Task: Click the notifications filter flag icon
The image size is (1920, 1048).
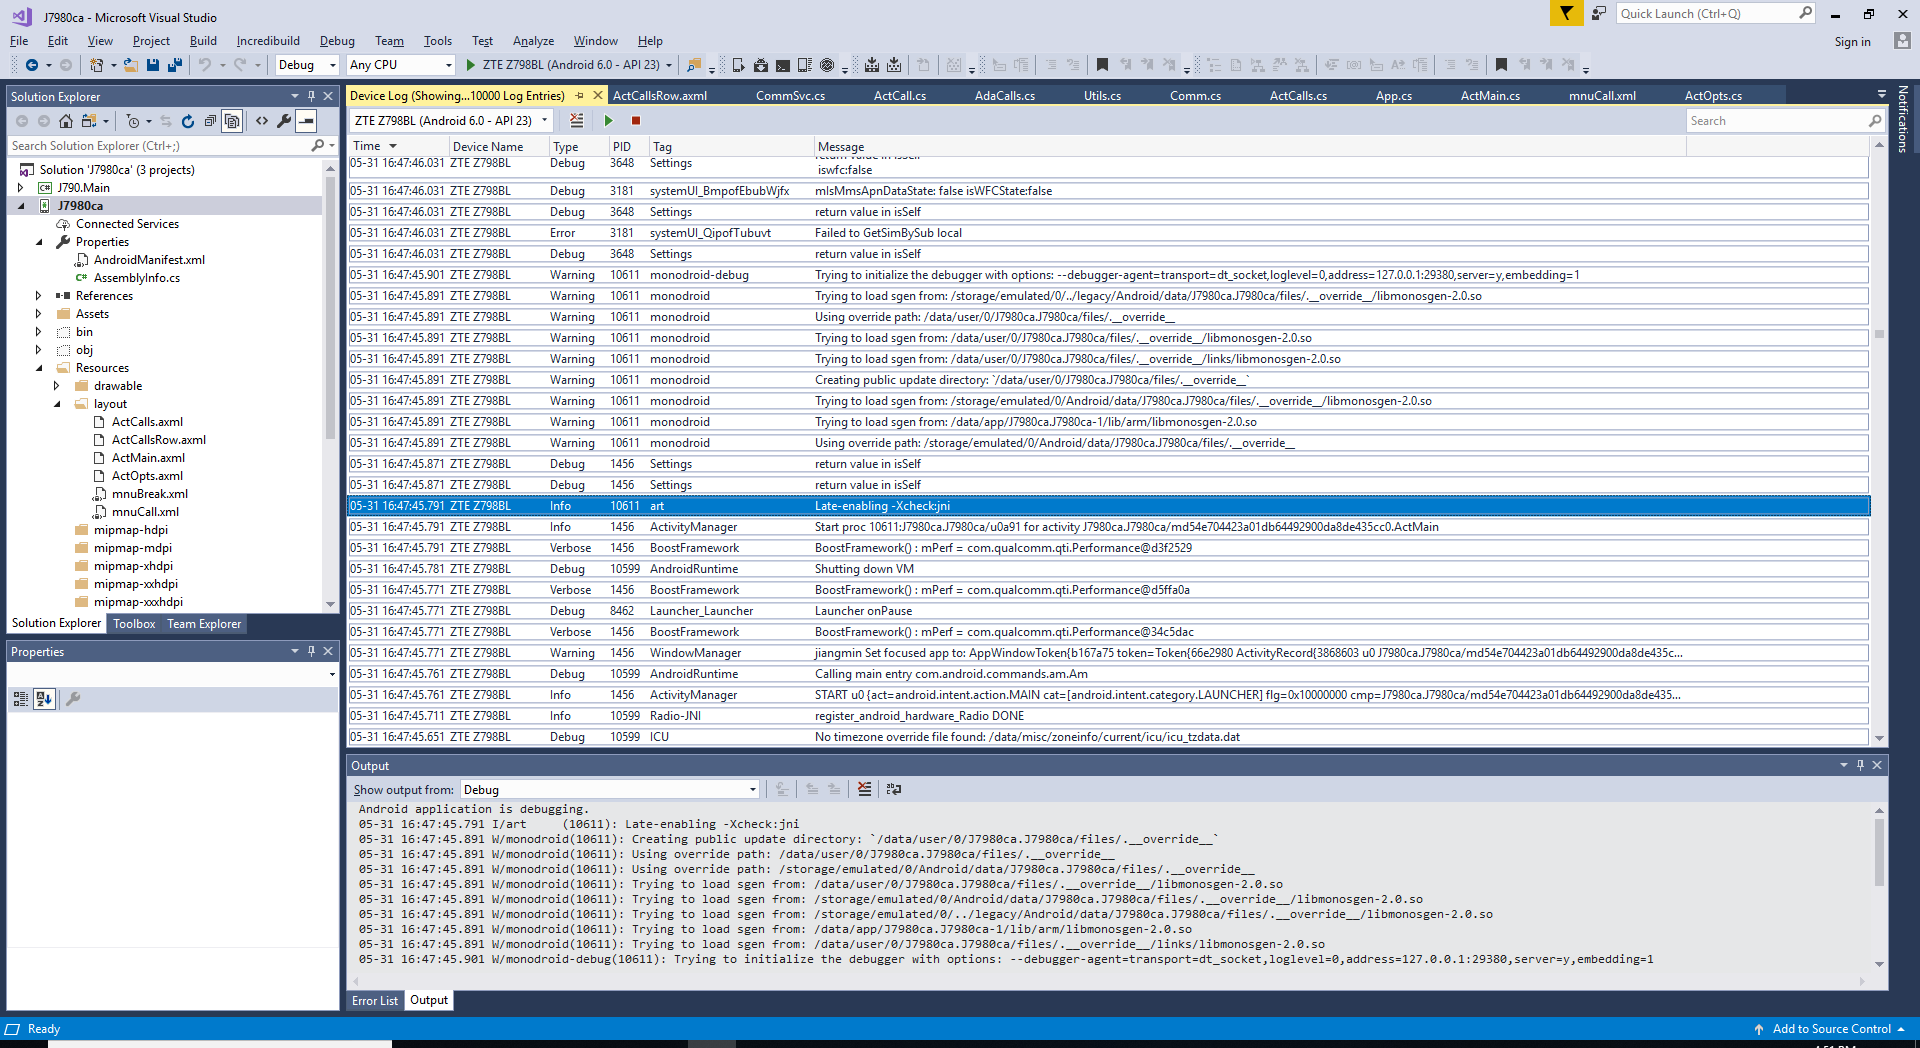Action: [1566, 13]
